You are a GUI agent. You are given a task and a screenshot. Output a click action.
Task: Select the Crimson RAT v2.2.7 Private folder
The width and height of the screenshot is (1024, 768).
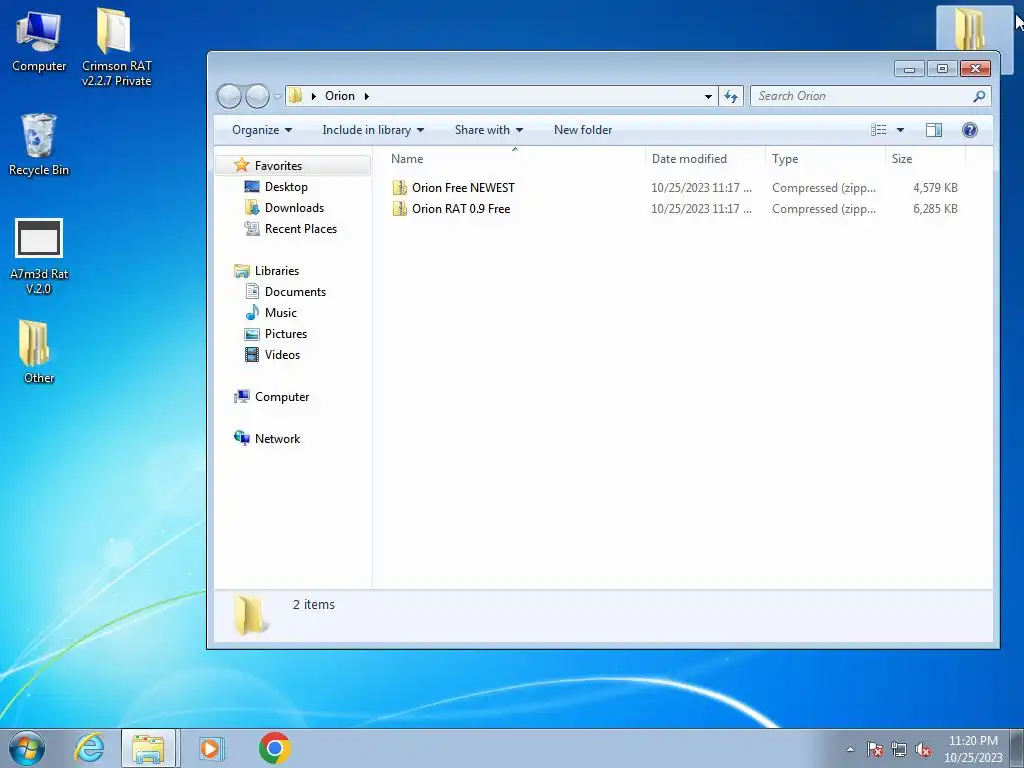point(116,47)
